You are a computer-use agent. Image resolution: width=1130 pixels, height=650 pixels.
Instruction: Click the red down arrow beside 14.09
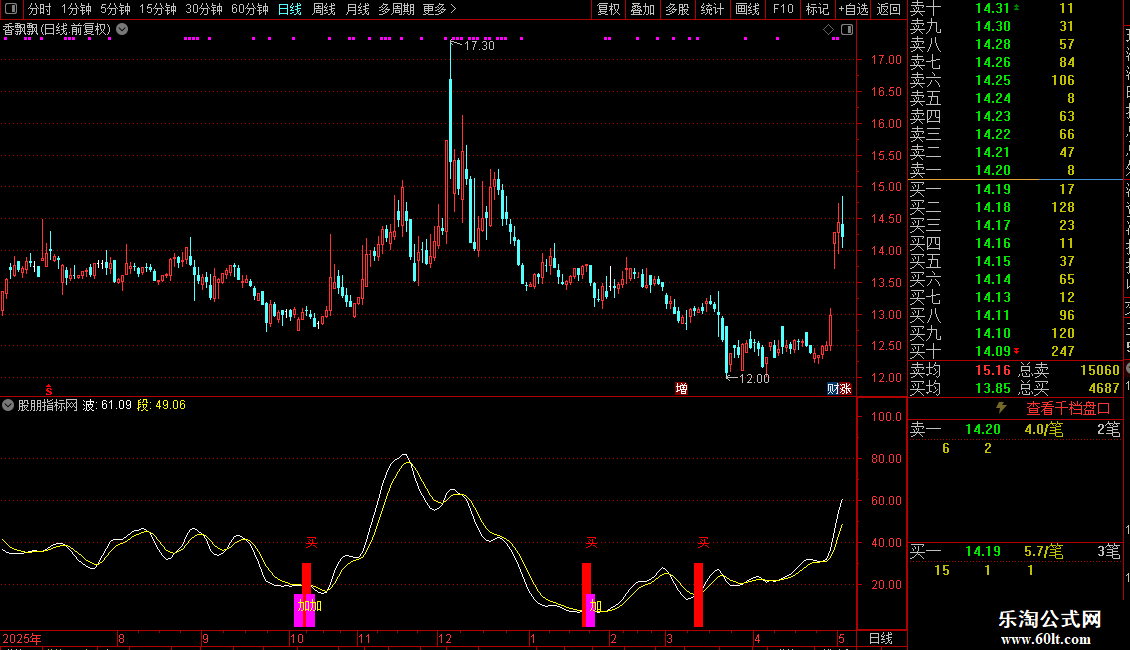click(x=1017, y=351)
